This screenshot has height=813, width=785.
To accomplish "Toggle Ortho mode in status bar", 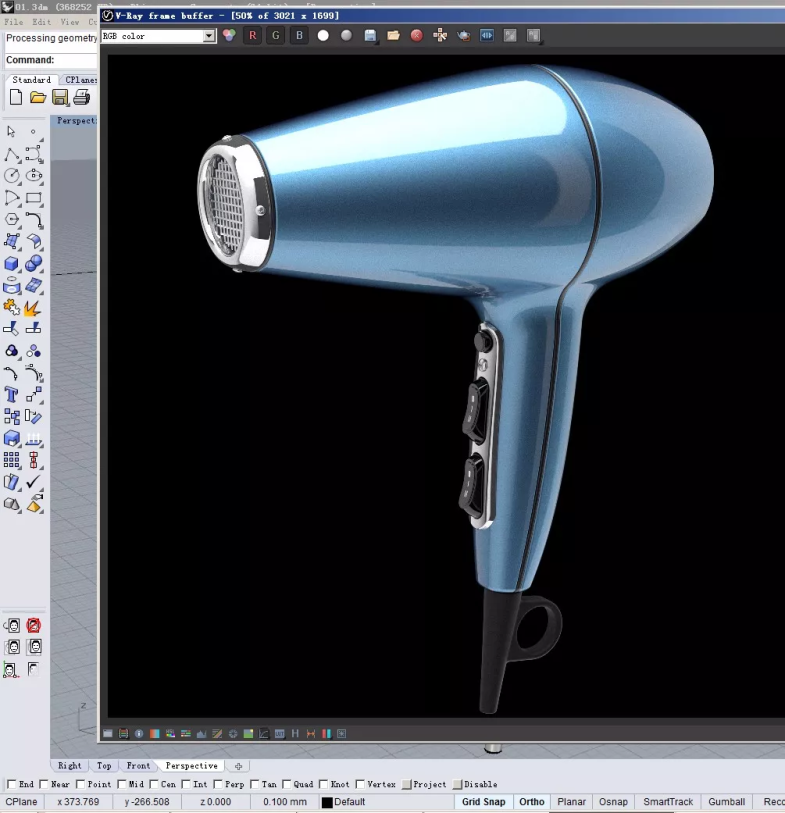I will click(x=532, y=802).
